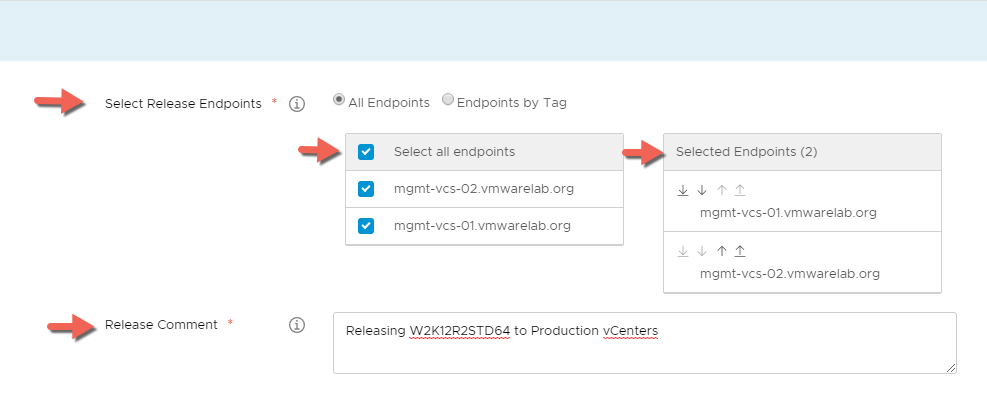Move mgmt-vcs-02 up one position
987x405 pixels.
click(721, 251)
